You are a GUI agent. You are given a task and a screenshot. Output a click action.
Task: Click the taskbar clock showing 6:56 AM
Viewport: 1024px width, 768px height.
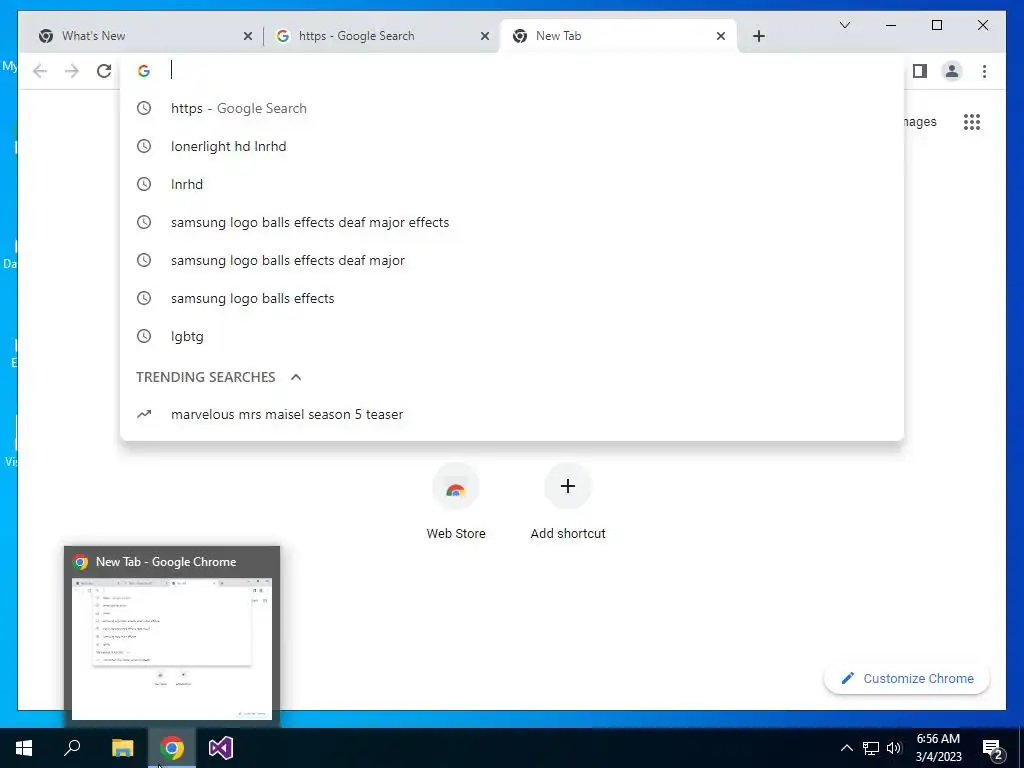(938, 748)
